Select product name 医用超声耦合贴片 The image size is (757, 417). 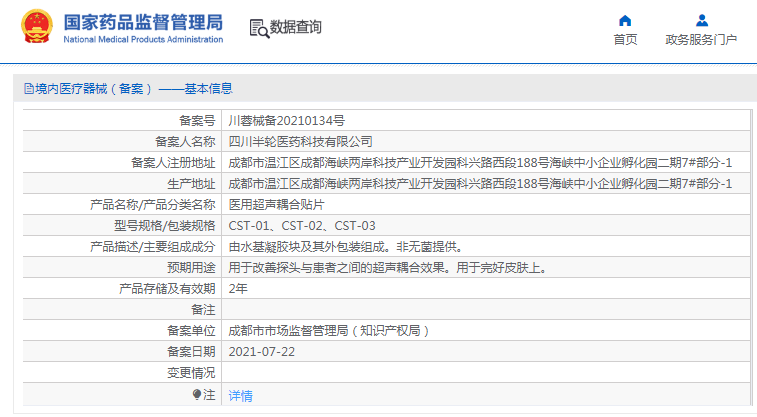[x=276, y=205]
